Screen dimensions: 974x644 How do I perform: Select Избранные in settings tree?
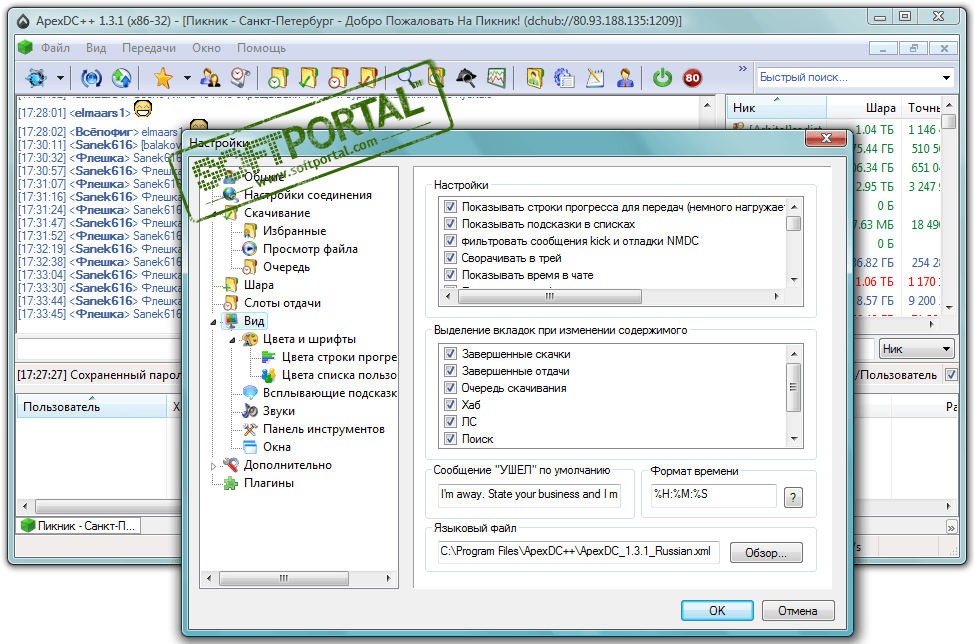[294, 231]
